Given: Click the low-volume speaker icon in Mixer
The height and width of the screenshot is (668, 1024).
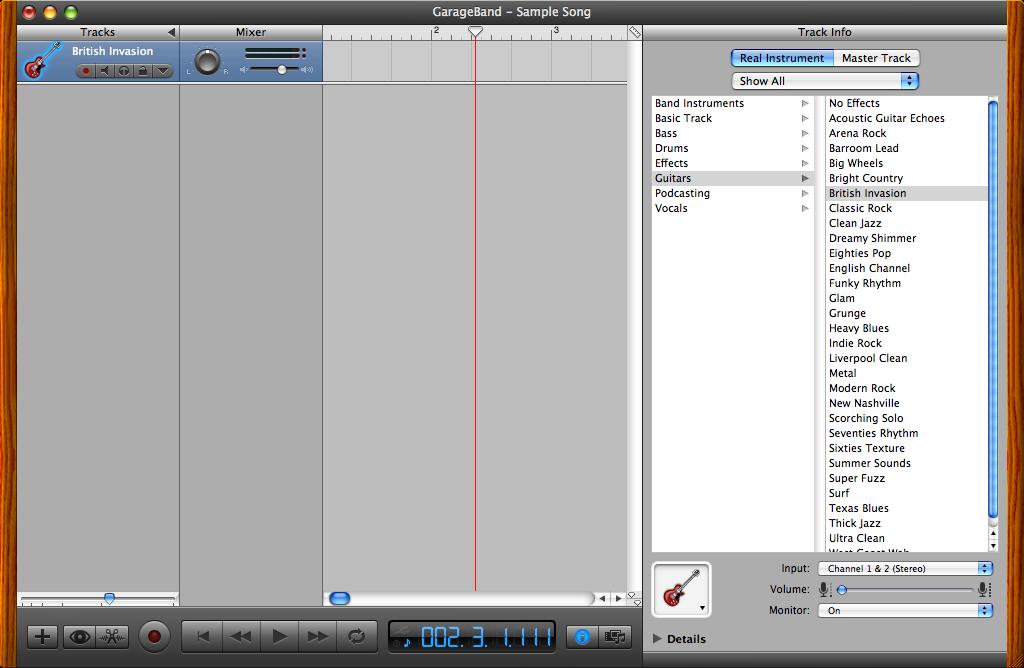Looking at the screenshot, I should tap(244, 69).
